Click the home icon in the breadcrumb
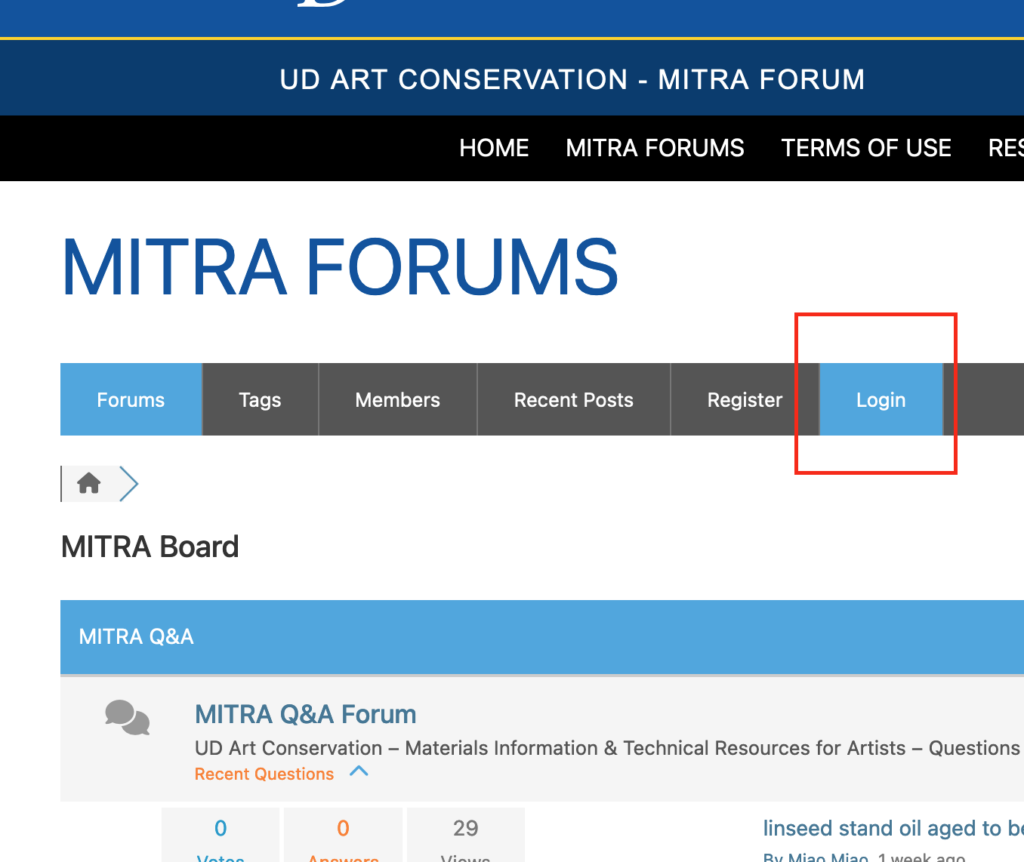The height and width of the screenshot is (862, 1024). (x=89, y=484)
